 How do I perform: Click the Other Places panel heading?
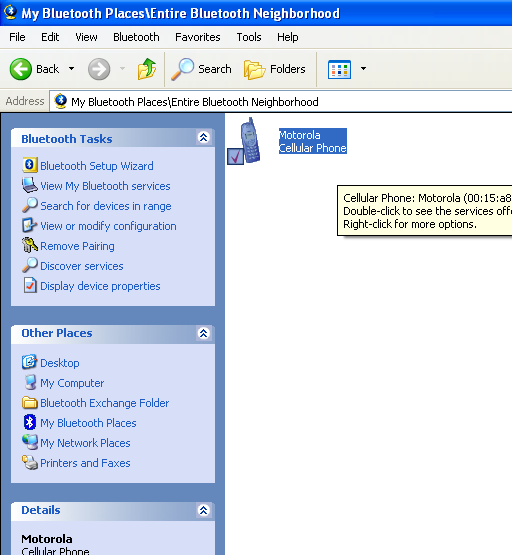(57, 333)
